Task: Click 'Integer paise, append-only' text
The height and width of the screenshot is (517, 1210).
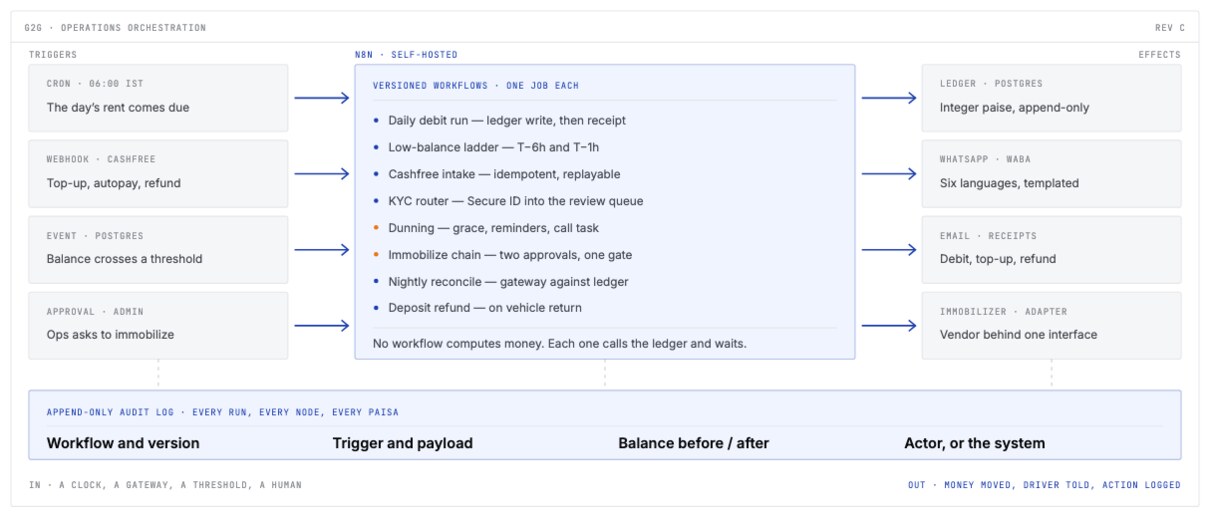Action: [1015, 107]
